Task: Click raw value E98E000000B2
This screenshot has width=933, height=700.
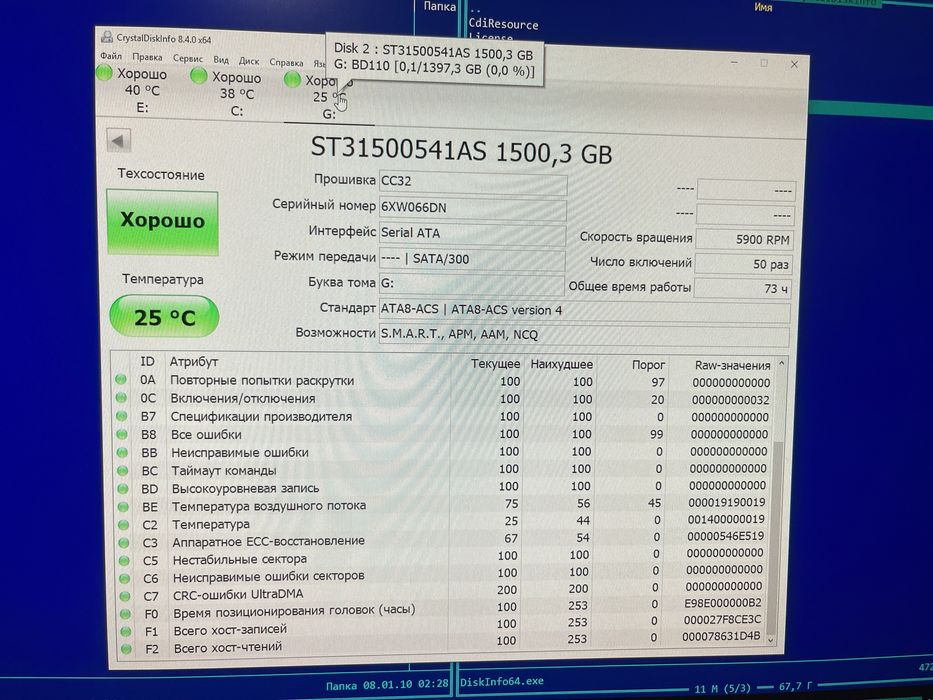Action: click(722, 604)
